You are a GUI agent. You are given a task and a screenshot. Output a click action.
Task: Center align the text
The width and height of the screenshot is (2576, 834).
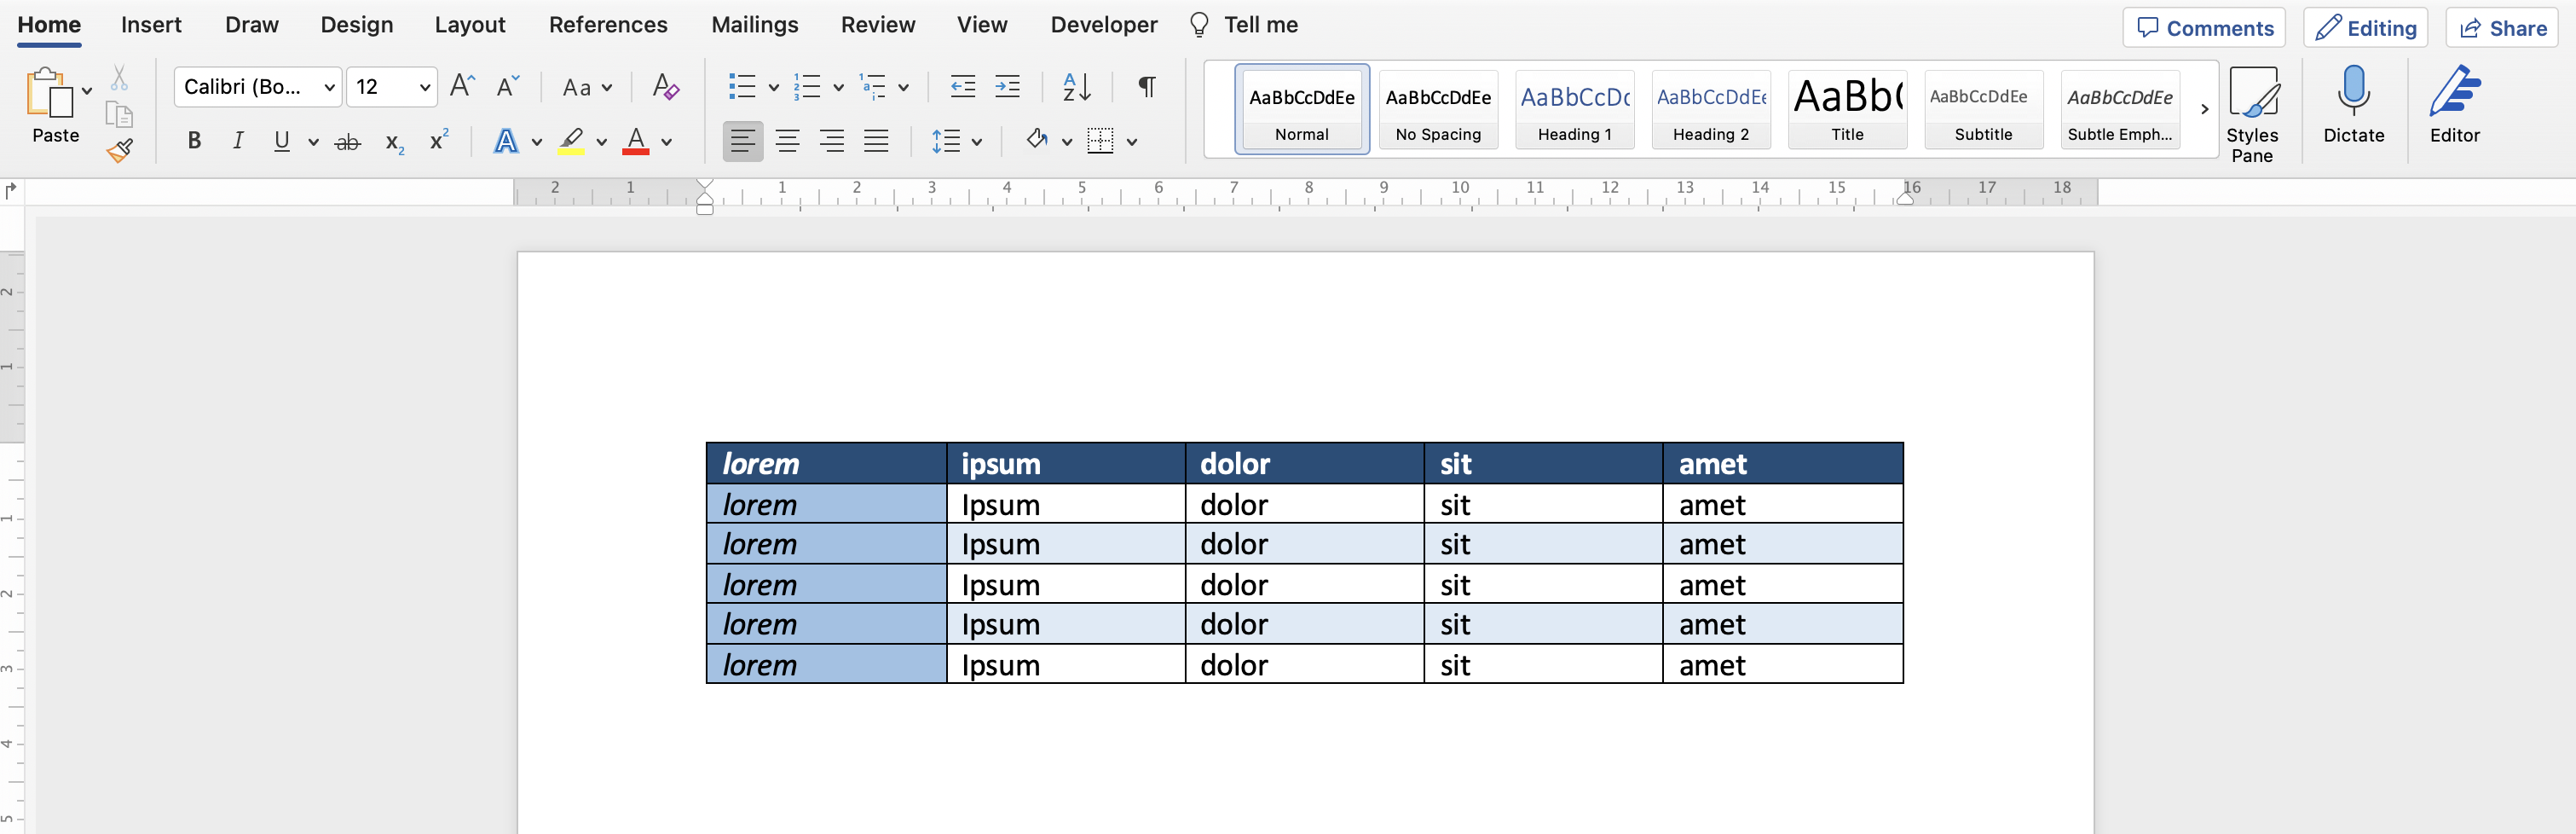[788, 141]
